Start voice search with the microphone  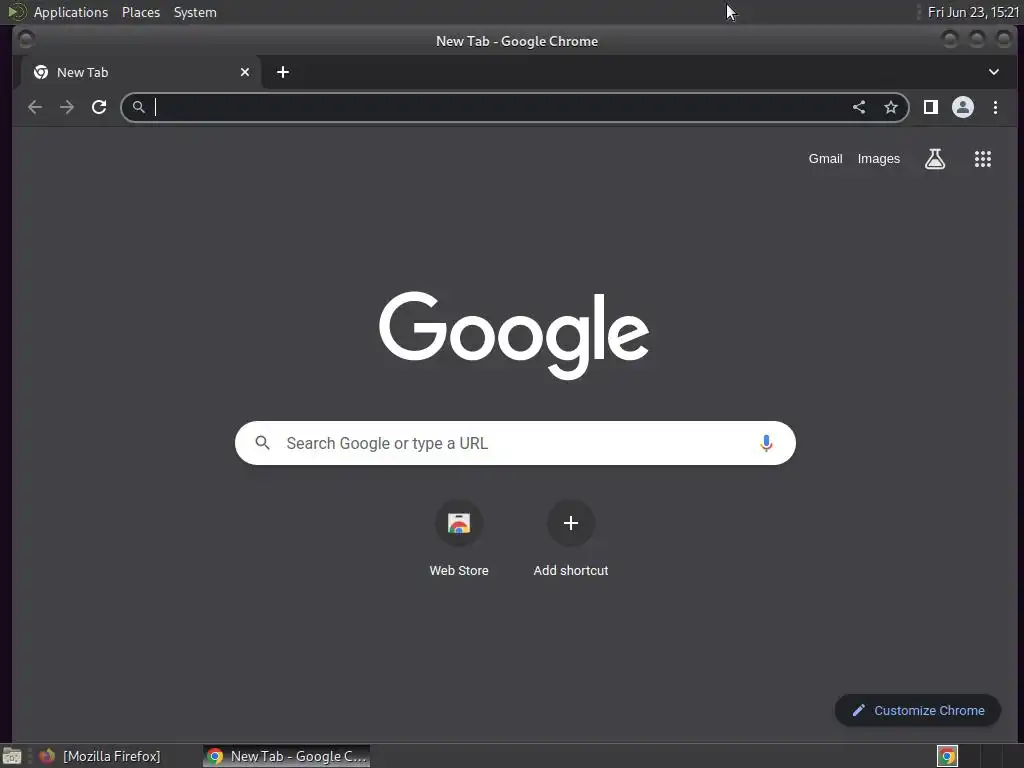coord(766,443)
